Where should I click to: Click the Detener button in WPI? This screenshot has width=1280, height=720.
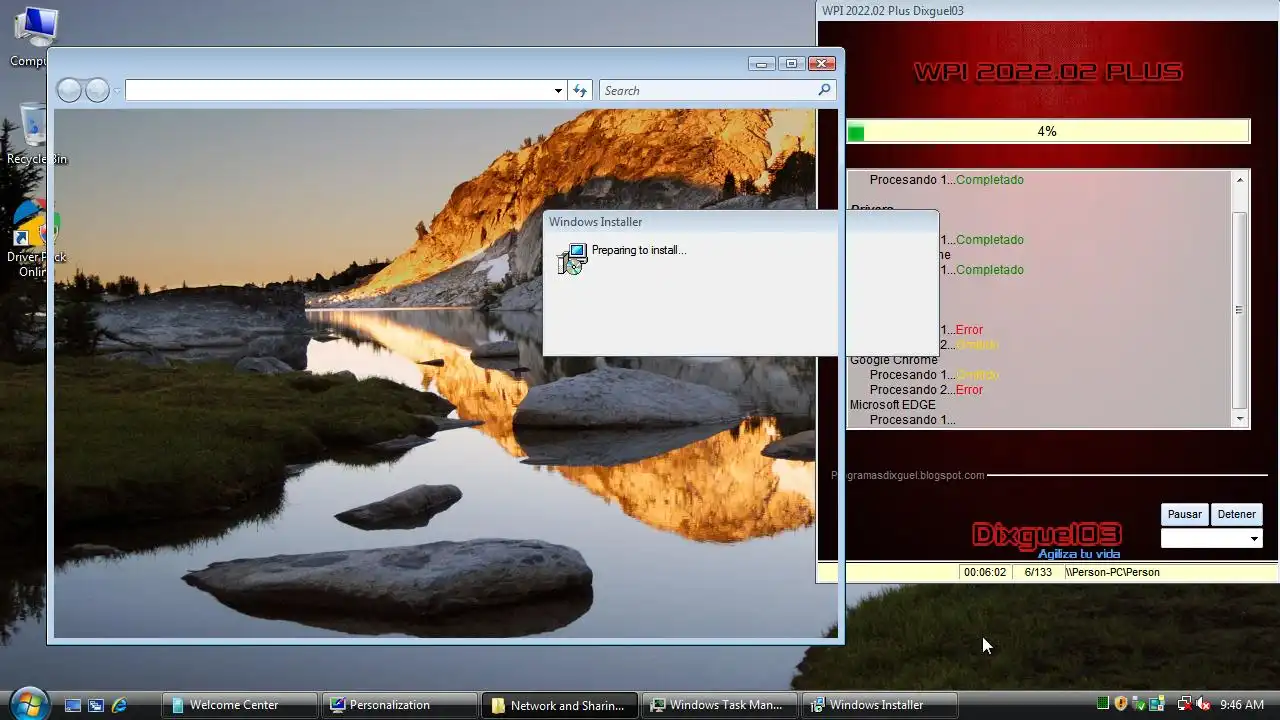tap(1236, 514)
